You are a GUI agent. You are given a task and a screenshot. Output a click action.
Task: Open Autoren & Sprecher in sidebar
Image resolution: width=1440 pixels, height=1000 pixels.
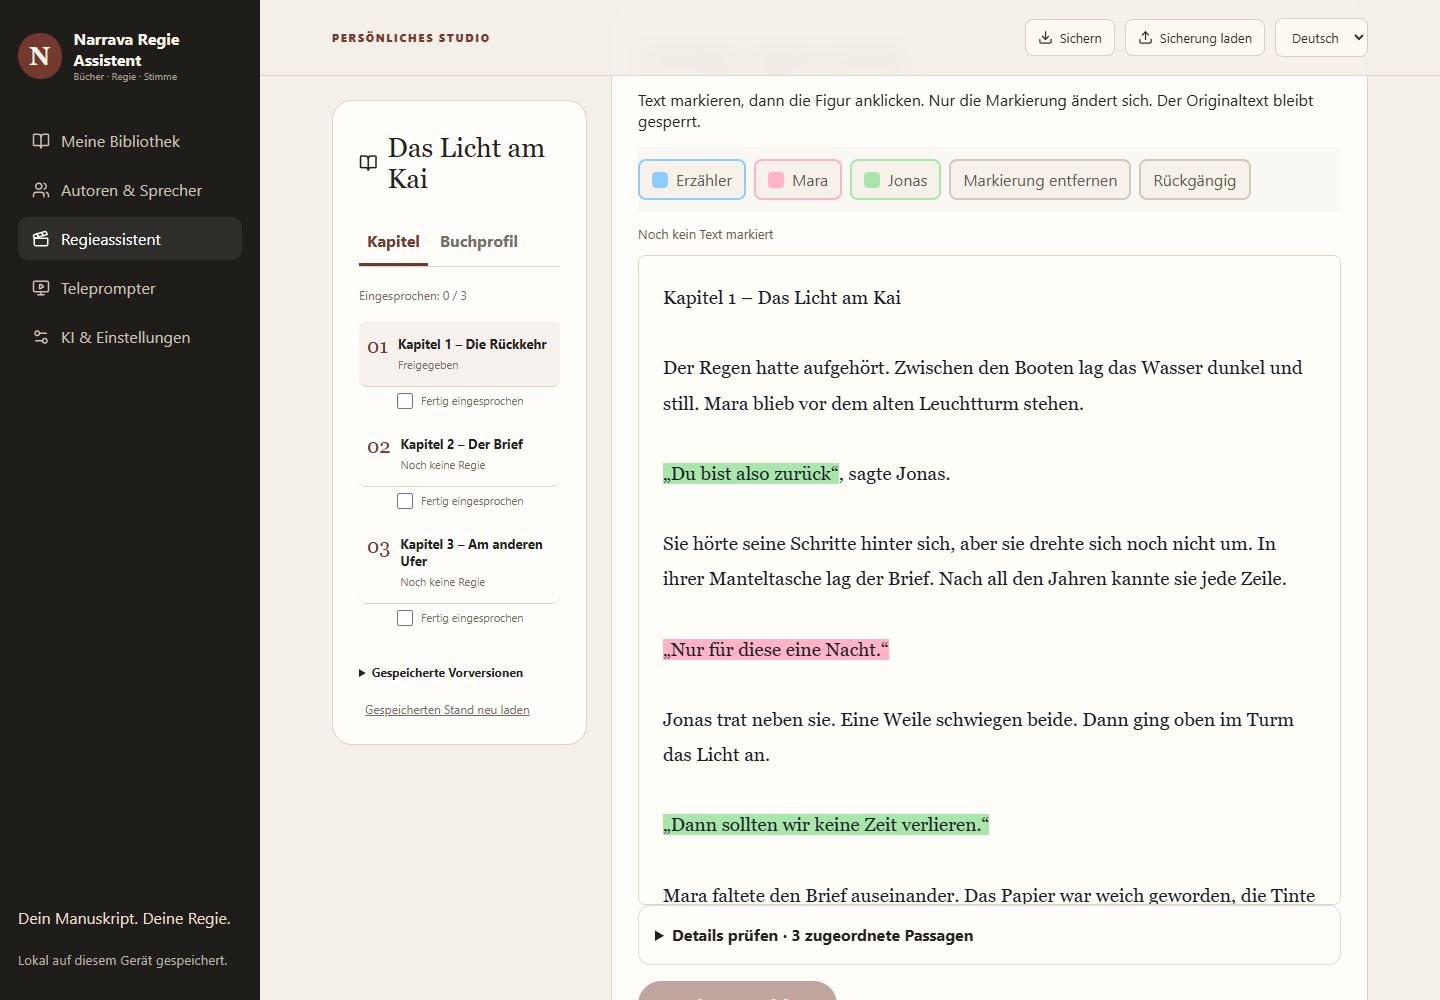(130, 190)
